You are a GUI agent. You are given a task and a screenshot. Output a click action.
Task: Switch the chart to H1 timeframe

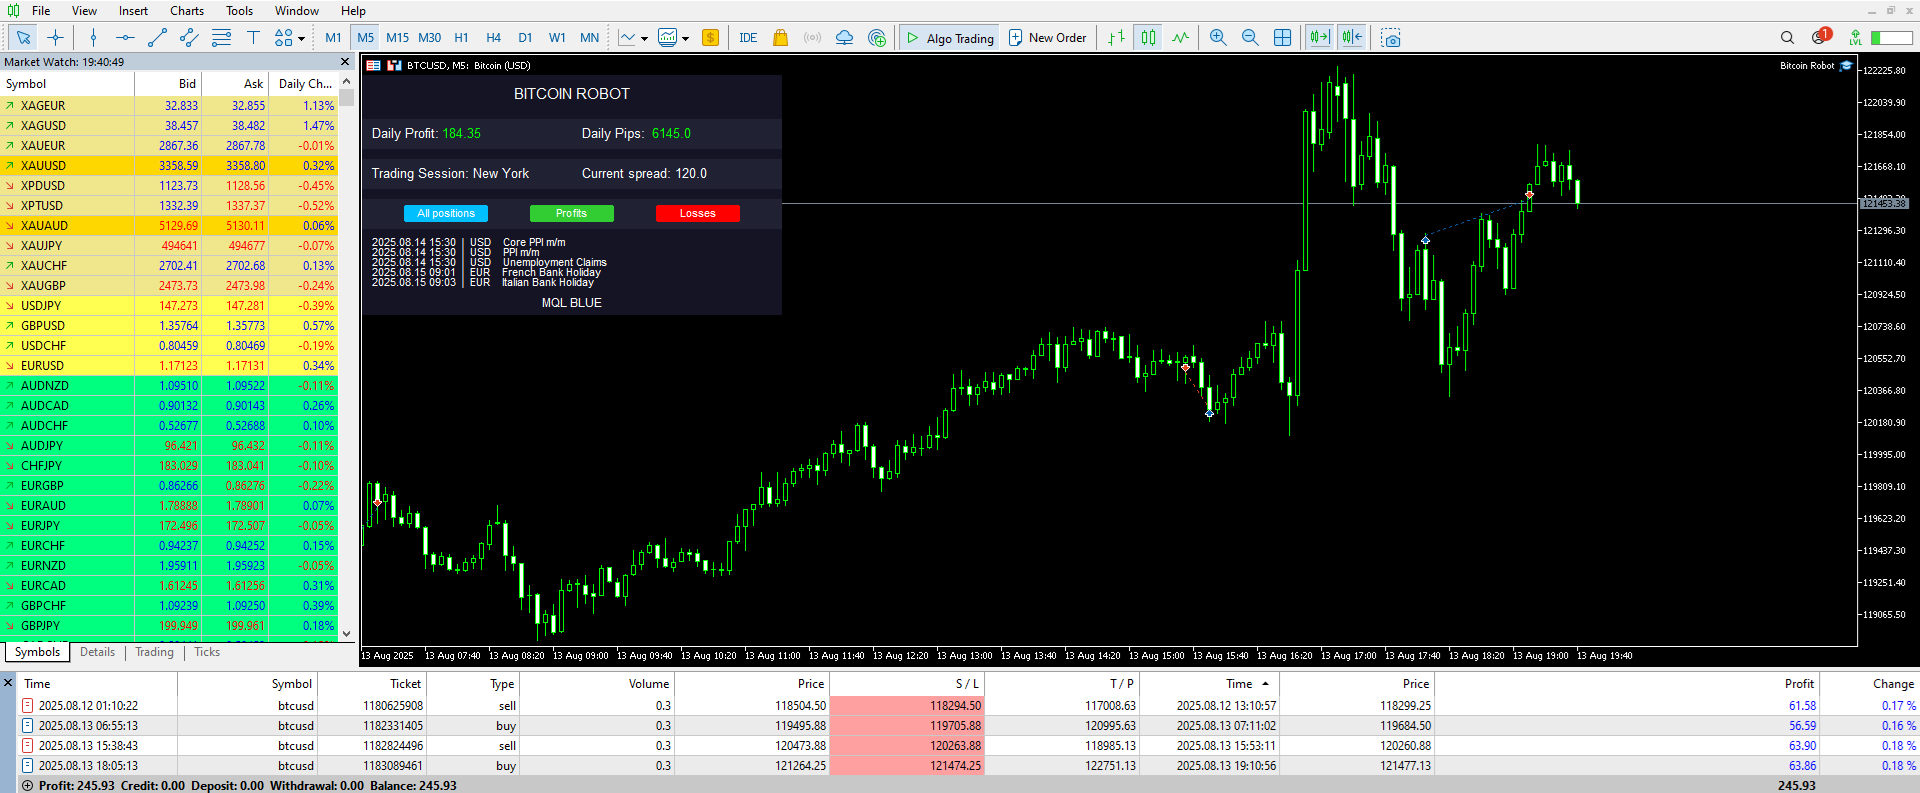coord(461,38)
